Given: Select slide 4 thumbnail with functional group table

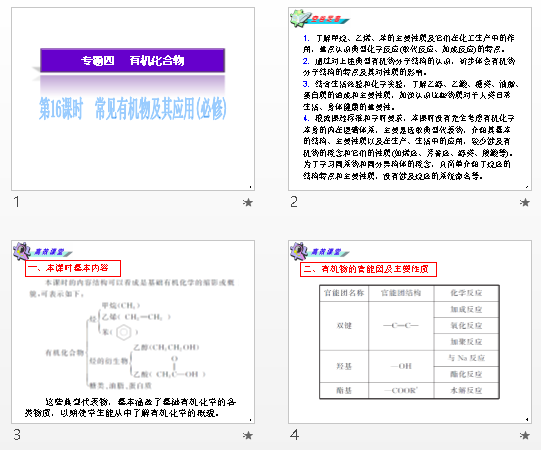Looking at the screenshot, I should (410, 332).
